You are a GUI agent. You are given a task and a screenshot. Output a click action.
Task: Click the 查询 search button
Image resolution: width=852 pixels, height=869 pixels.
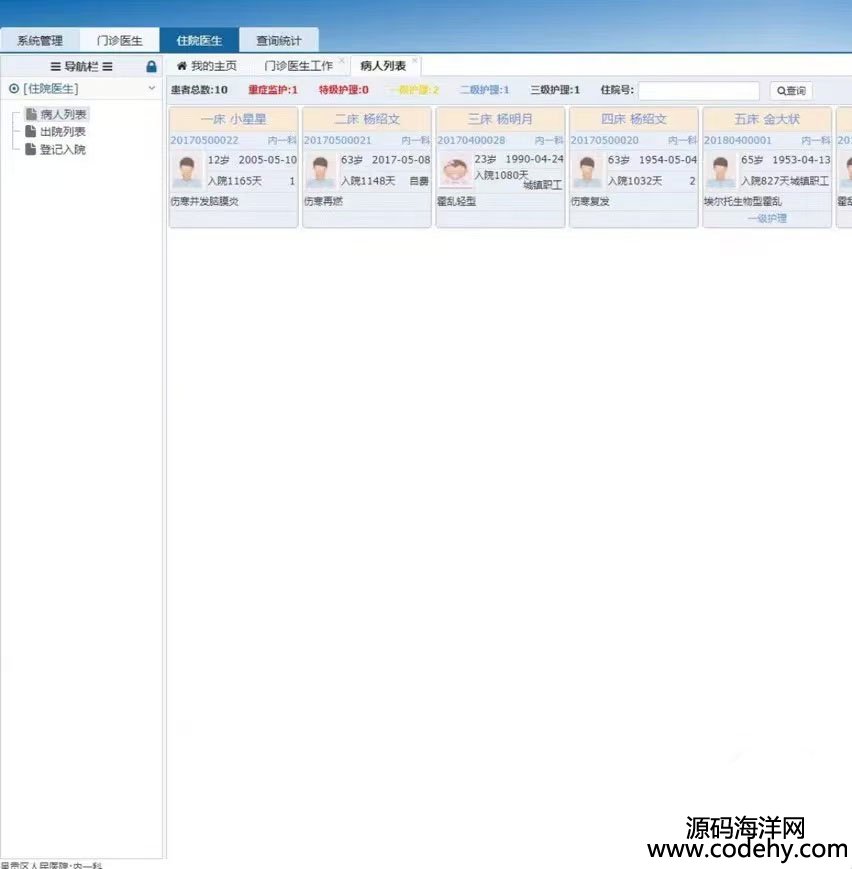(791, 90)
